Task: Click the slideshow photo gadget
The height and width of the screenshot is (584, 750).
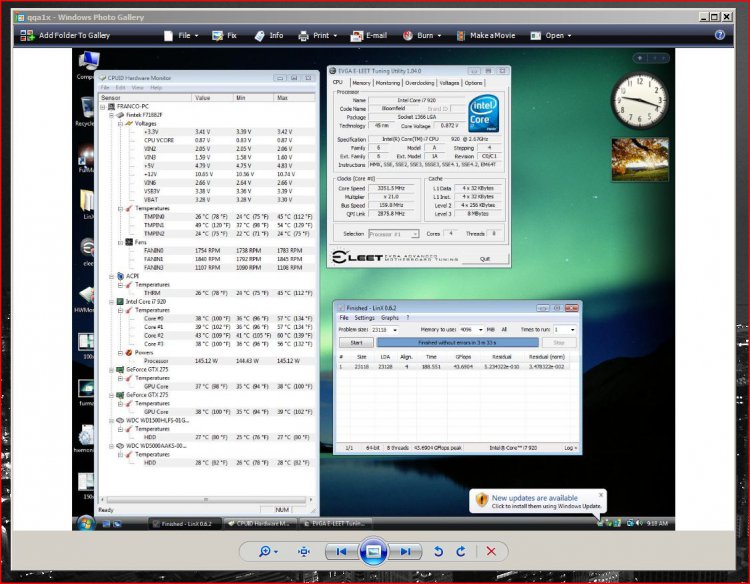Action: coord(640,159)
